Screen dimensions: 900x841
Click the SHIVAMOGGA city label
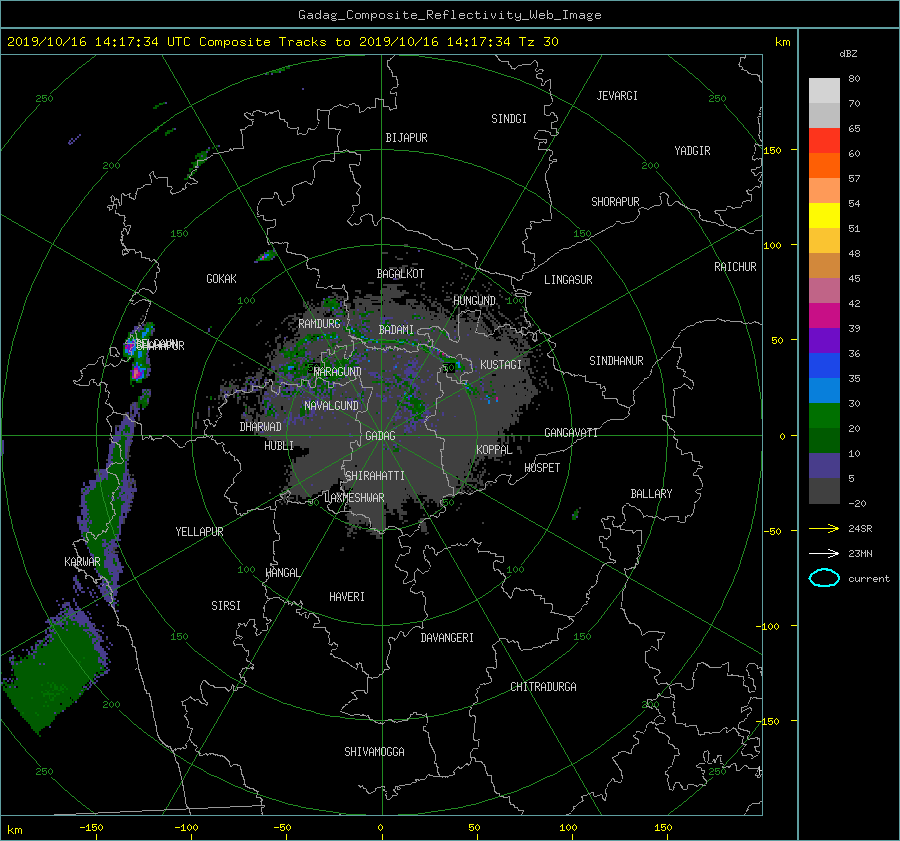[374, 752]
